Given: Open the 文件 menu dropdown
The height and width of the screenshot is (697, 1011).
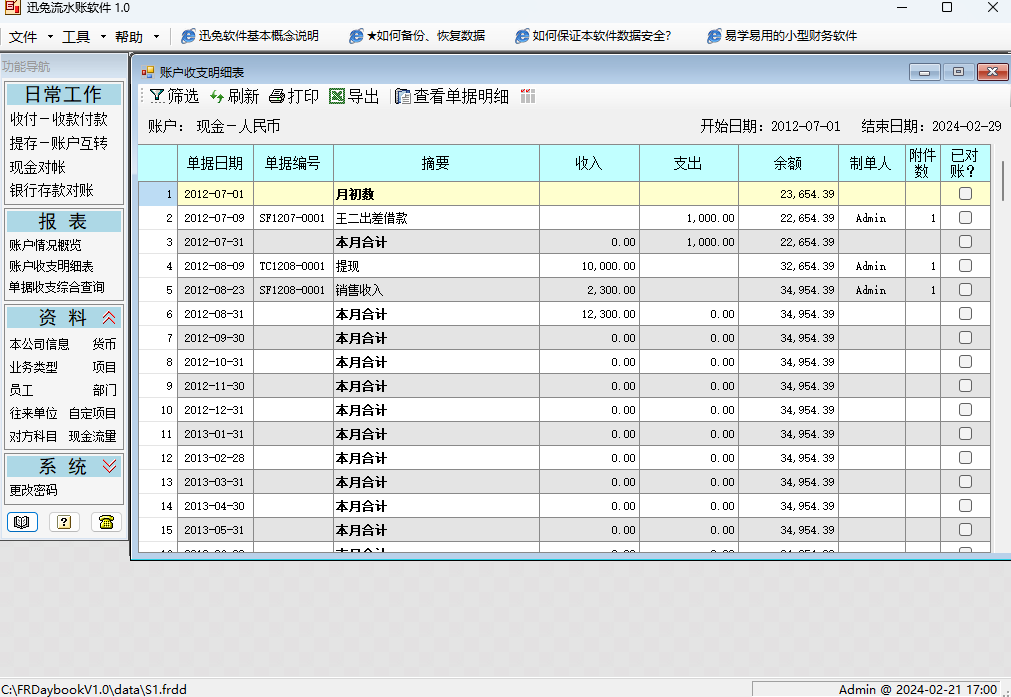Looking at the screenshot, I should 30,37.
